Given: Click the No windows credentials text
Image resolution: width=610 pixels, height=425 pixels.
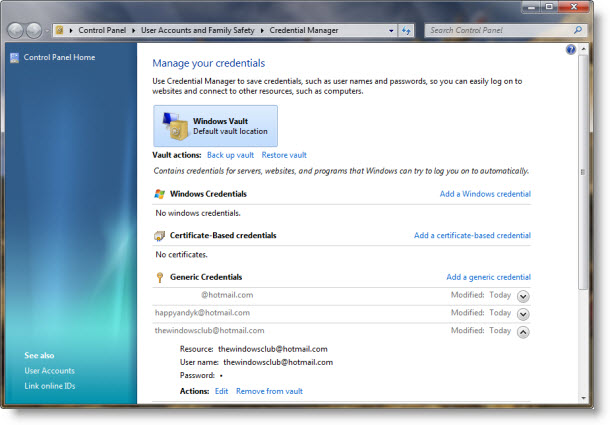Looking at the screenshot, I should [x=198, y=213].
